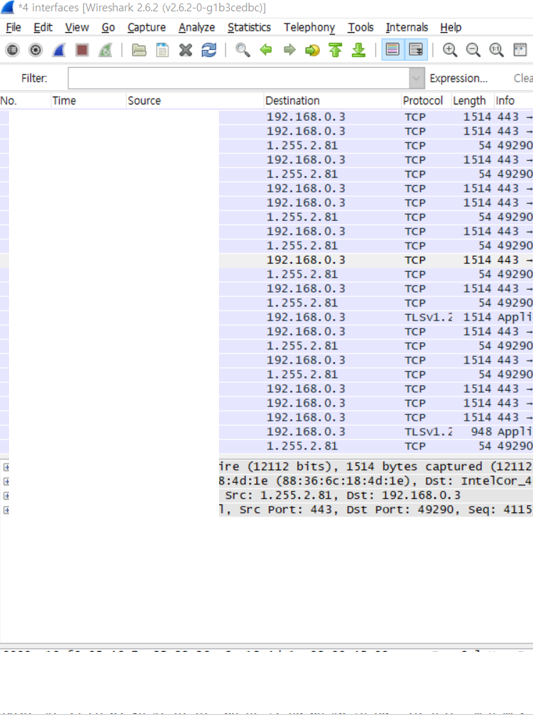This screenshot has width=533, height=715.
Task: Select the highlighted grey packet row
Action: 266,260
